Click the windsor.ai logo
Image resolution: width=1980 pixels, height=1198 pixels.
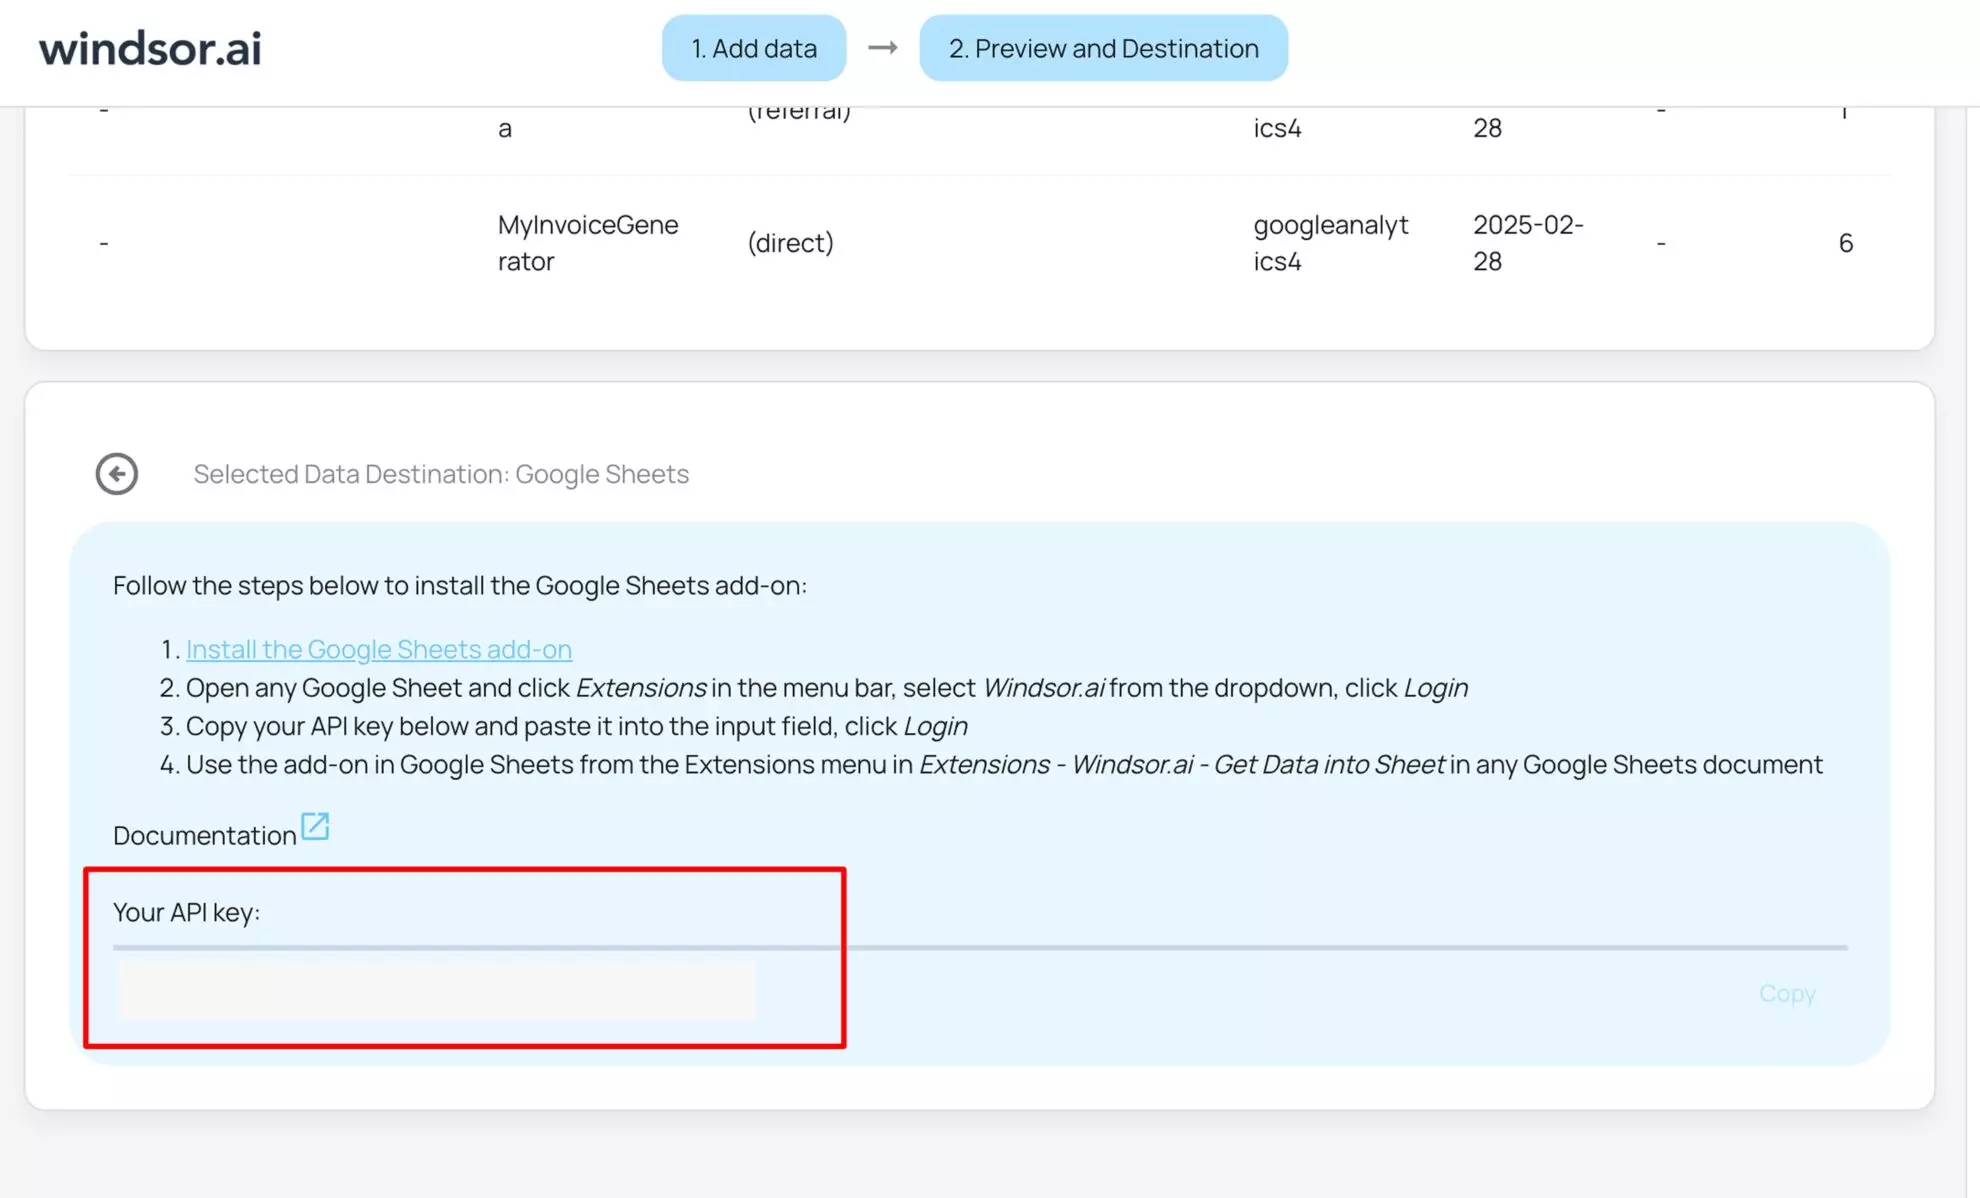(150, 48)
